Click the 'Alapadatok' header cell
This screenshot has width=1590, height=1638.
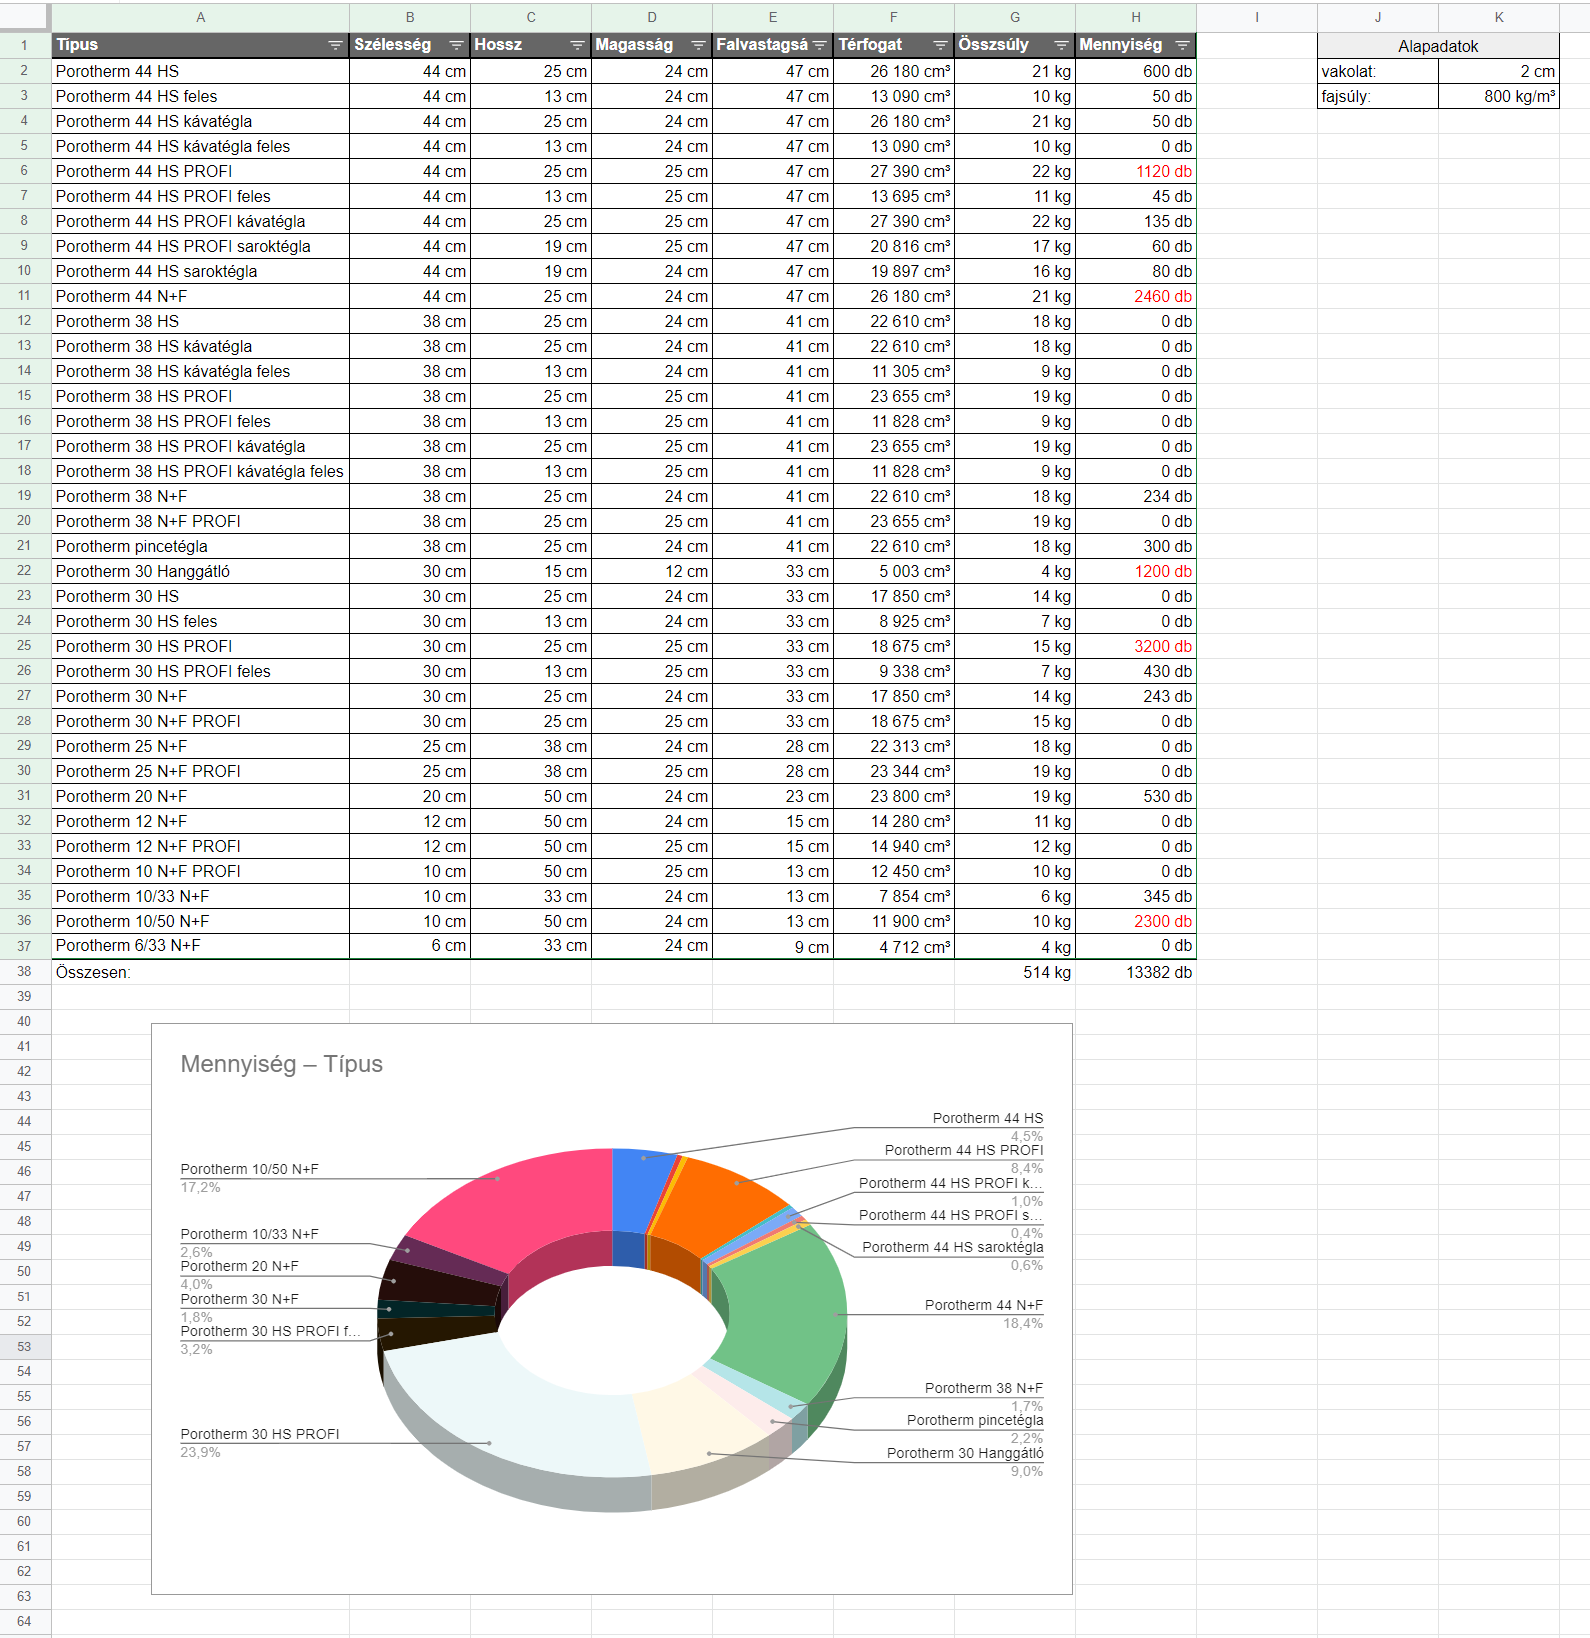coord(1438,46)
